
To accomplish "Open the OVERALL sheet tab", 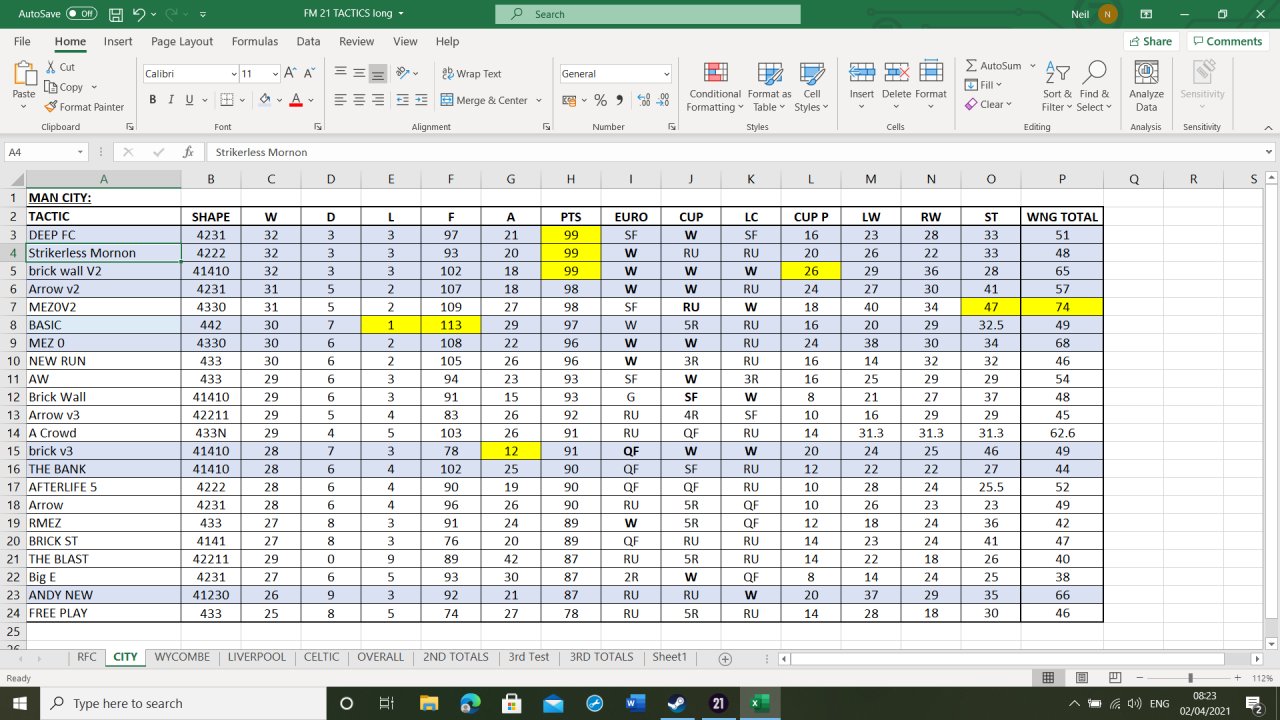I will [x=381, y=657].
